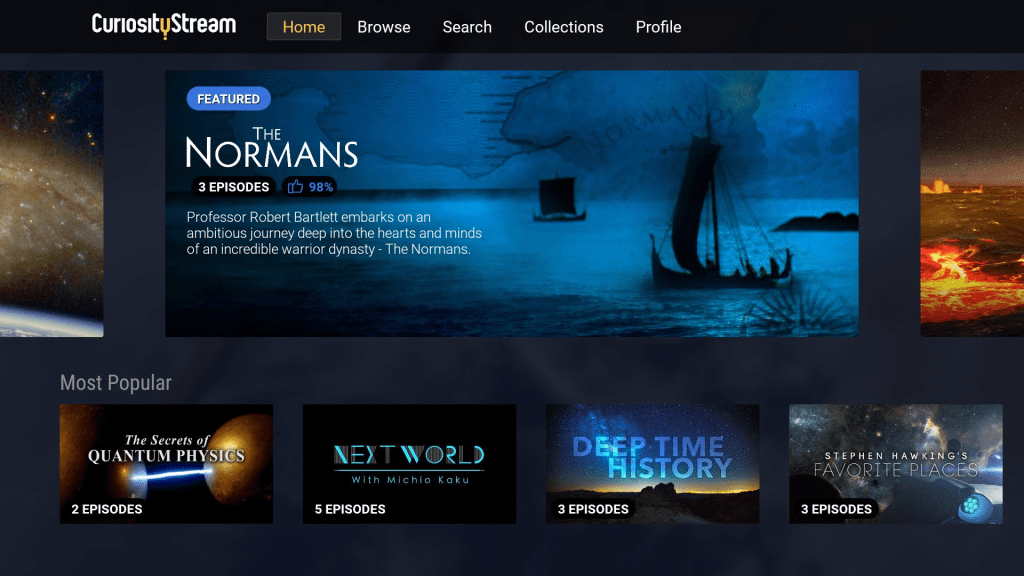Play Stephen Hawking's Favorite Places

[x=895, y=462]
